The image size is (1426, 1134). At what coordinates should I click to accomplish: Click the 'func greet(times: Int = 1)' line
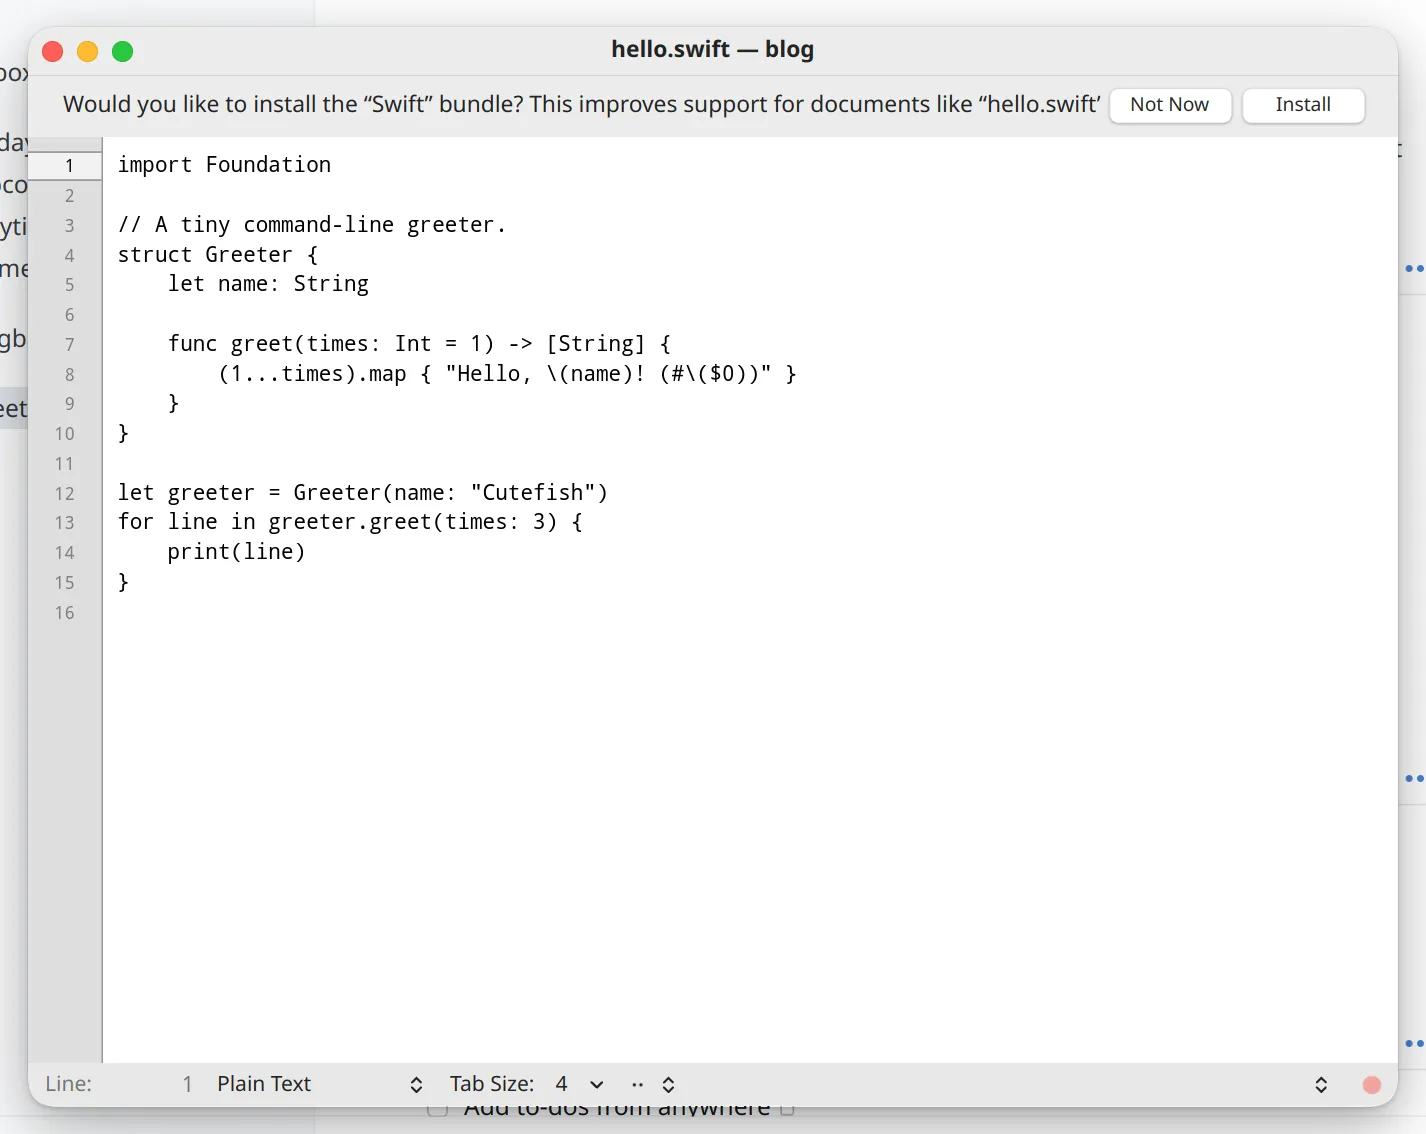point(420,344)
